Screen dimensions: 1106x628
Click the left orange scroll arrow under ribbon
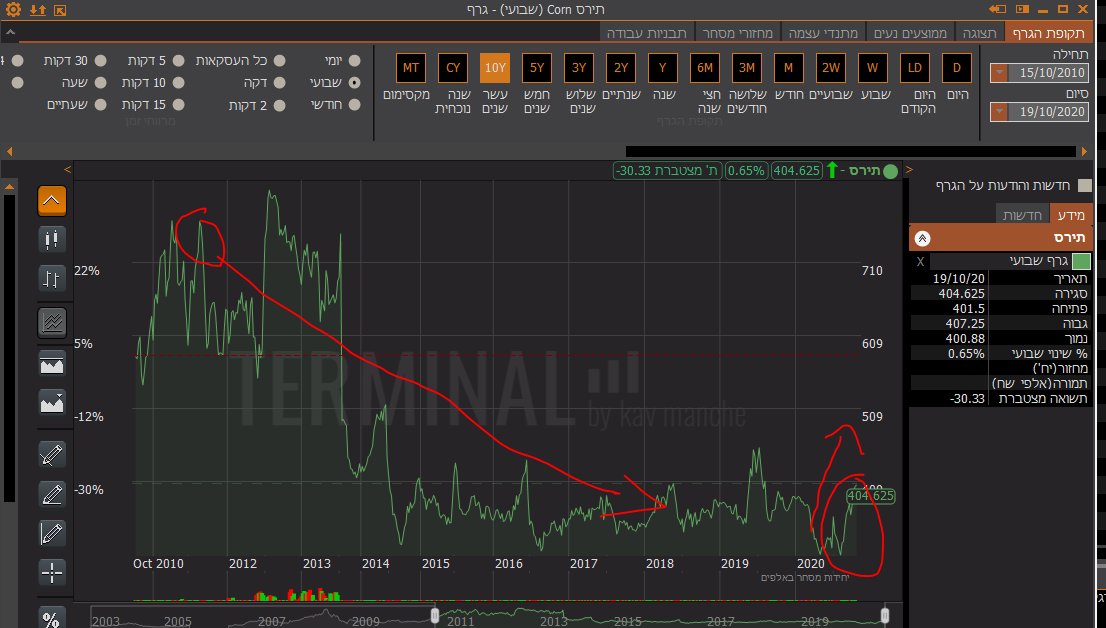tap(9, 151)
